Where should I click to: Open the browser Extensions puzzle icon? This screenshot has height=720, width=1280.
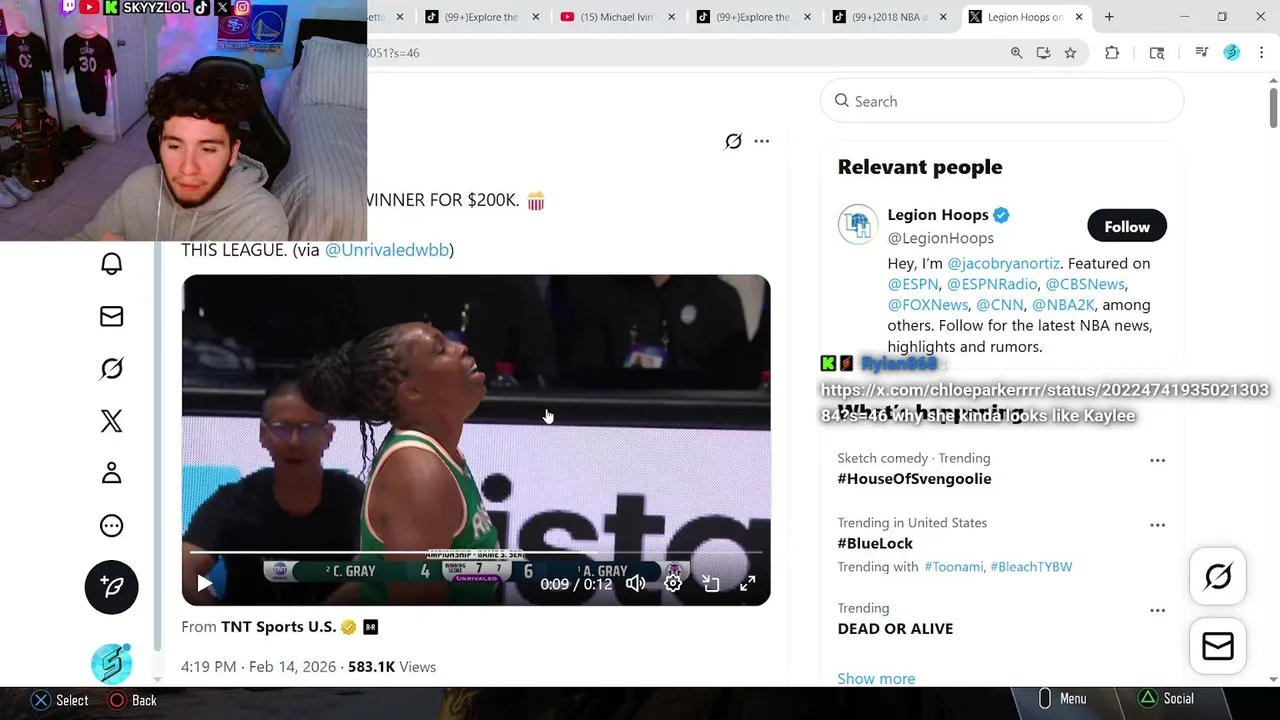1112,53
